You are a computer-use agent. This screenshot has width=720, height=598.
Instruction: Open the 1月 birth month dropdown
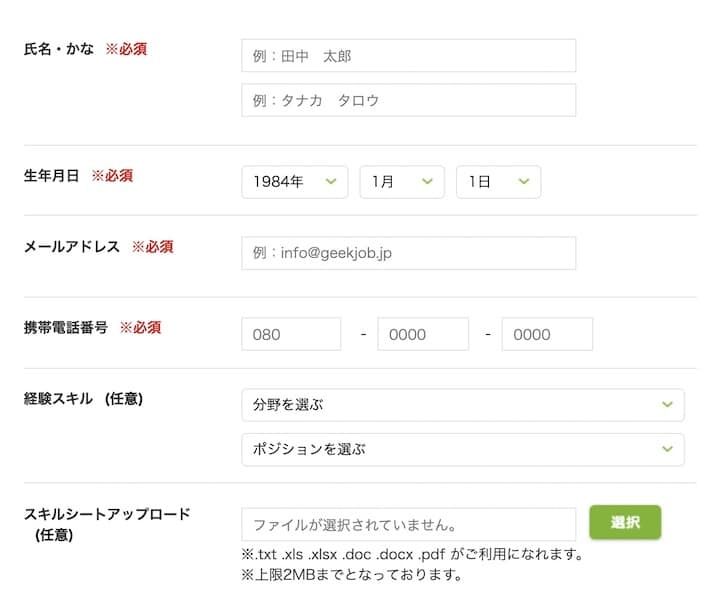(x=401, y=182)
